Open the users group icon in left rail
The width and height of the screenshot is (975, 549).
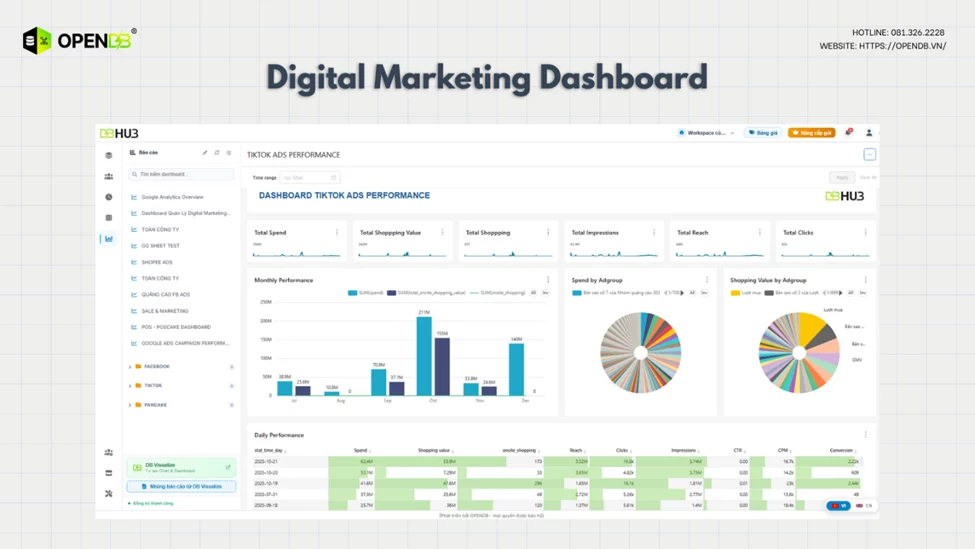point(109,177)
